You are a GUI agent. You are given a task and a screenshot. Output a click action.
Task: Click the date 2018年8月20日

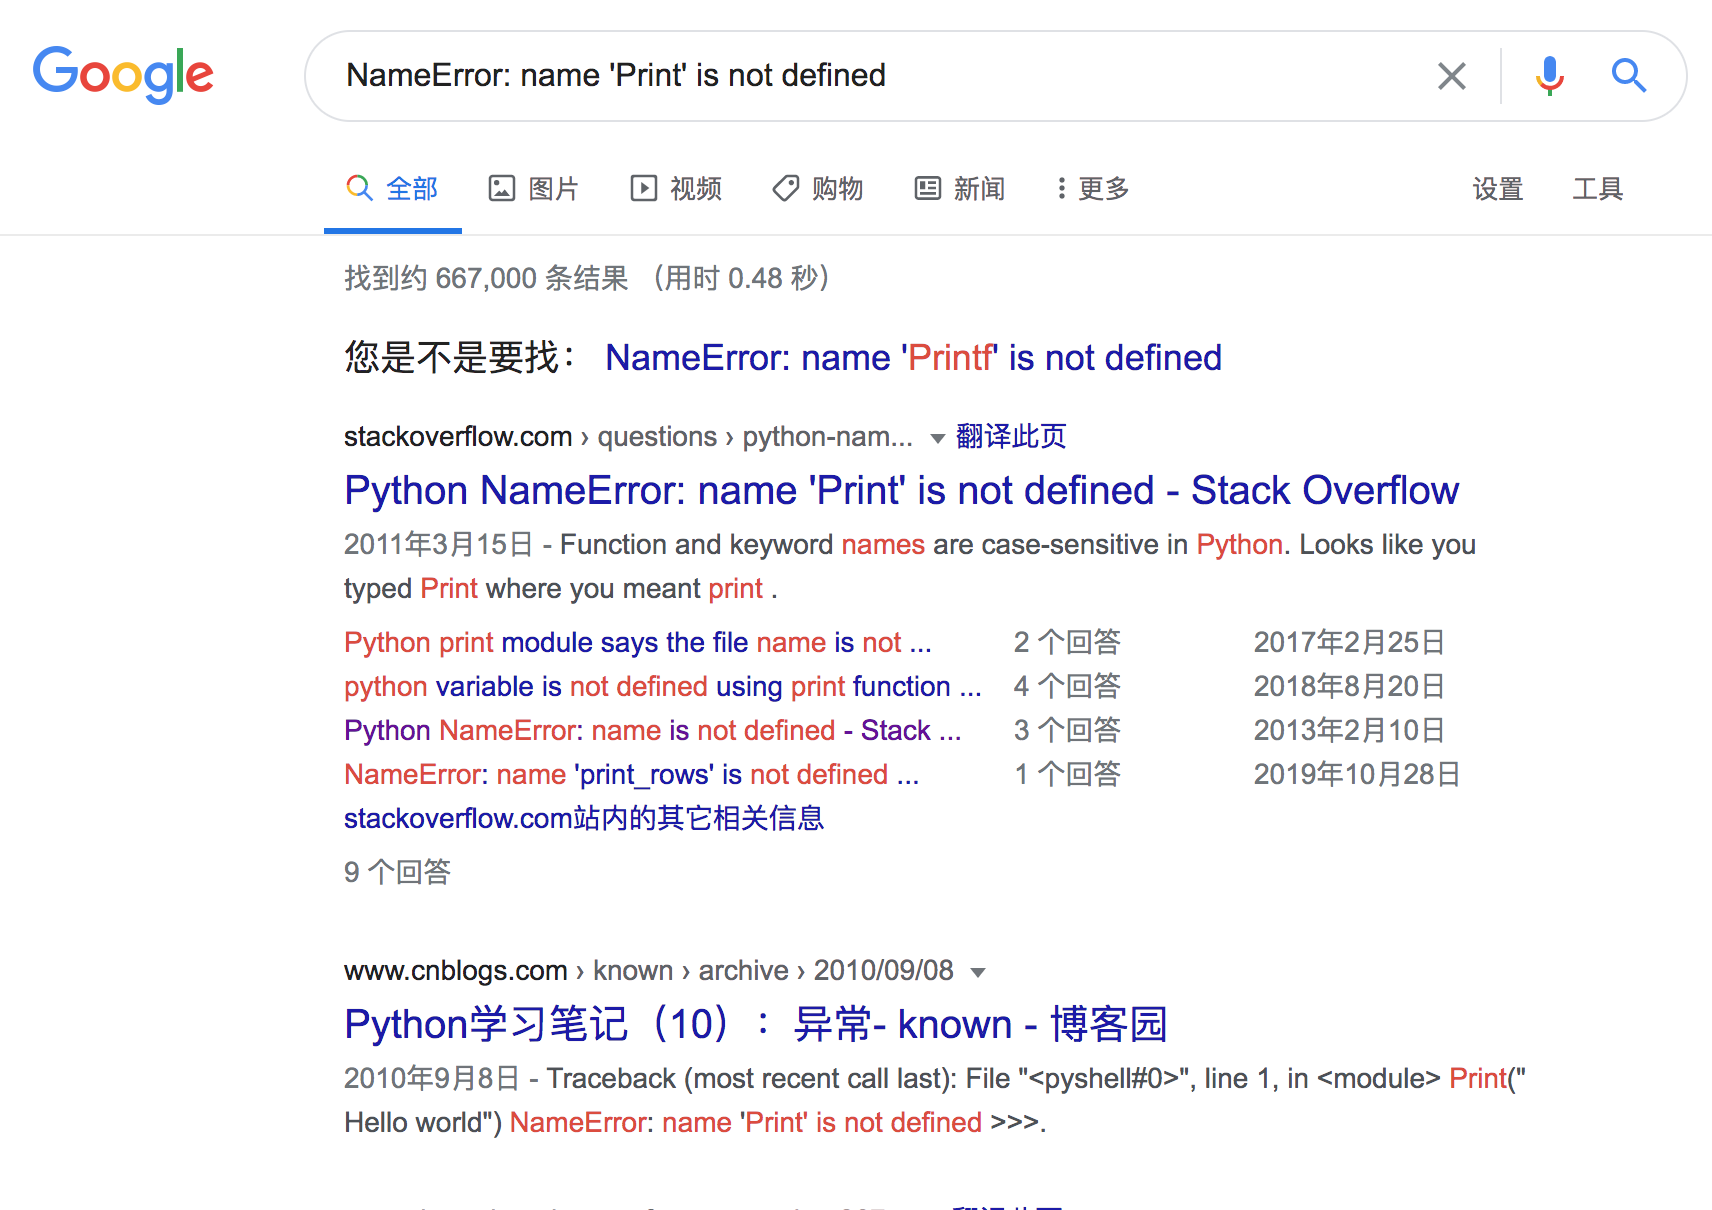point(1349,686)
